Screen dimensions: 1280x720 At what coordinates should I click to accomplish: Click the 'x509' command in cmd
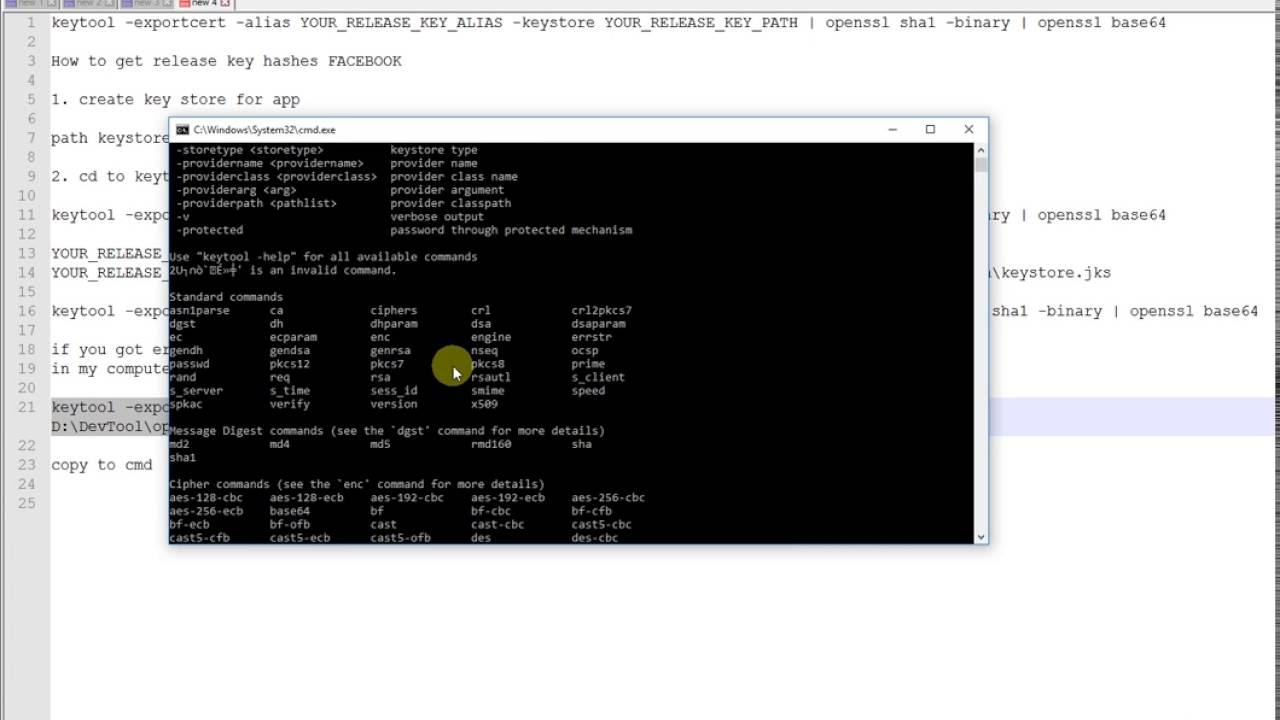(x=484, y=404)
